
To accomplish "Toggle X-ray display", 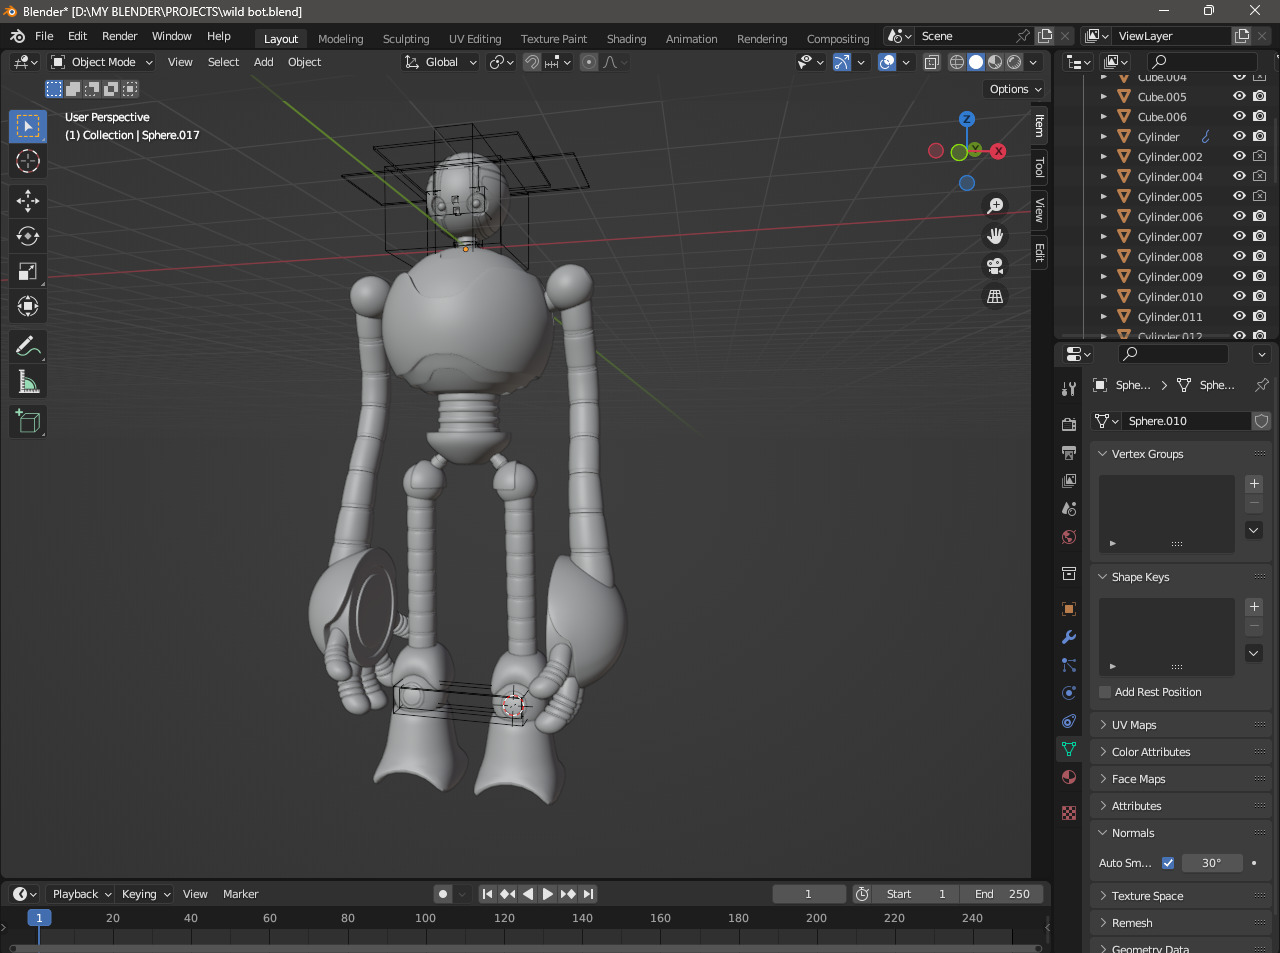I will [x=931, y=62].
